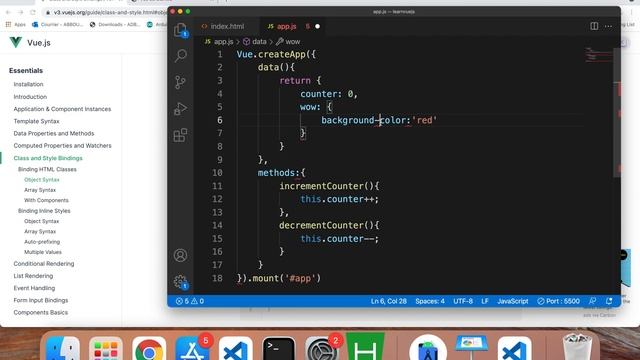Screen dimensions: 640x360
Task: Open the Extensions view
Action: pyautogui.click(x=180, y=135)
